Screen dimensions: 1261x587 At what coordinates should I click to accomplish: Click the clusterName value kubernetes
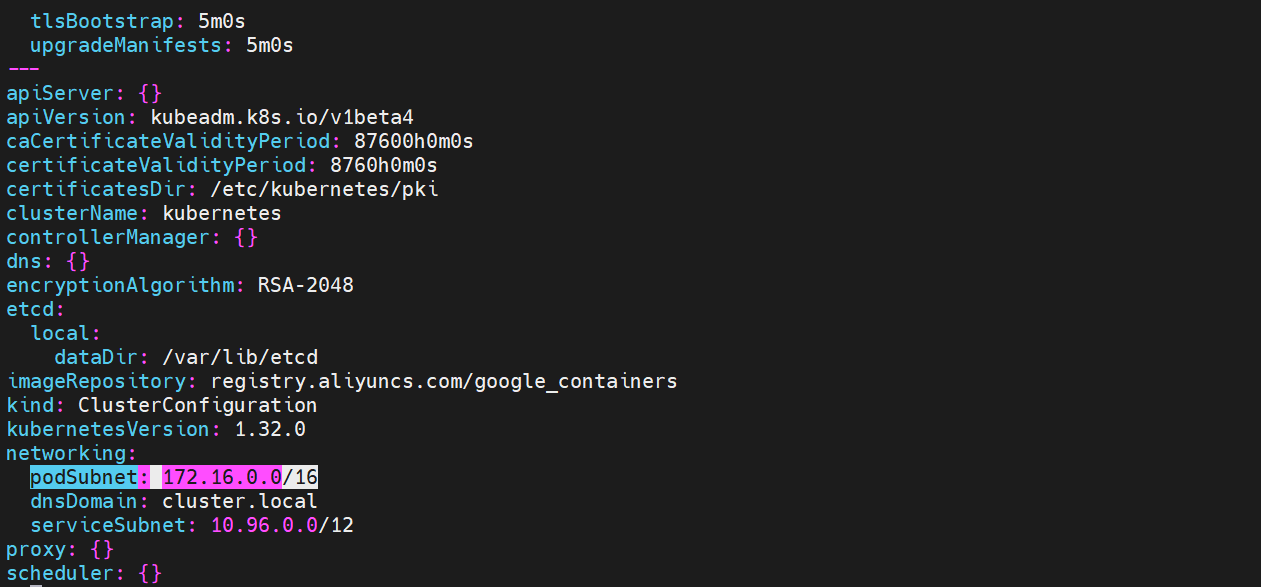[x=221, y=213]
